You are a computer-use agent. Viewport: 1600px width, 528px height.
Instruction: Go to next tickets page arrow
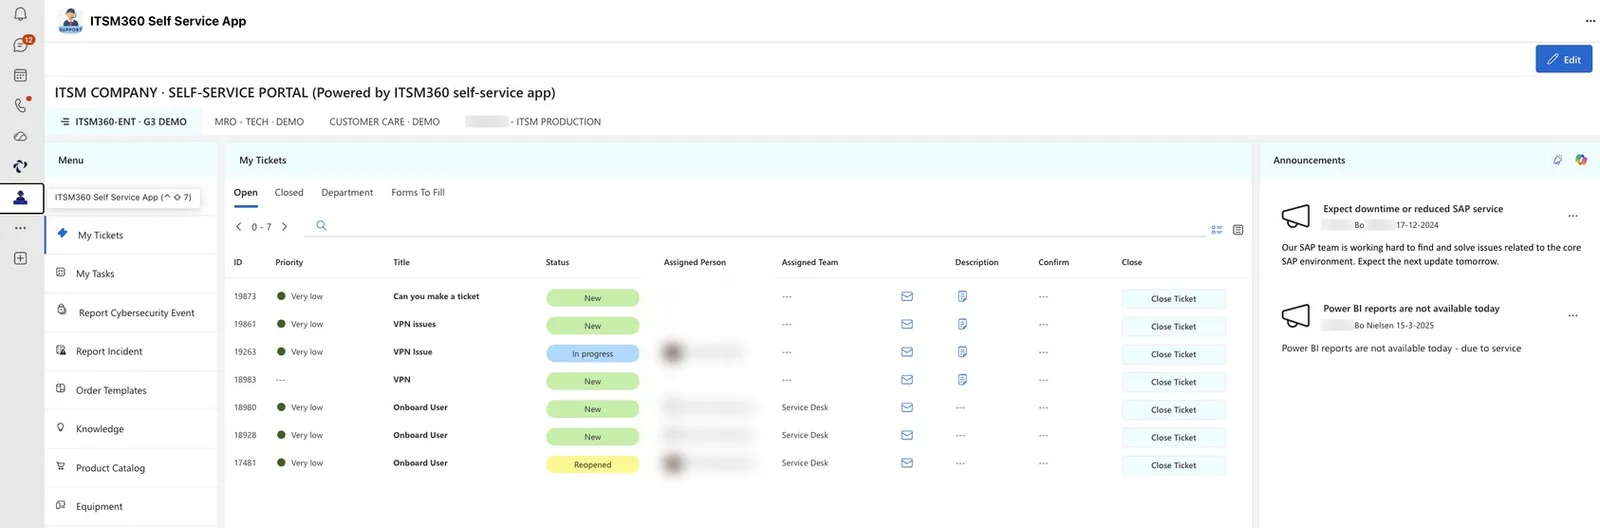[285, 227]
